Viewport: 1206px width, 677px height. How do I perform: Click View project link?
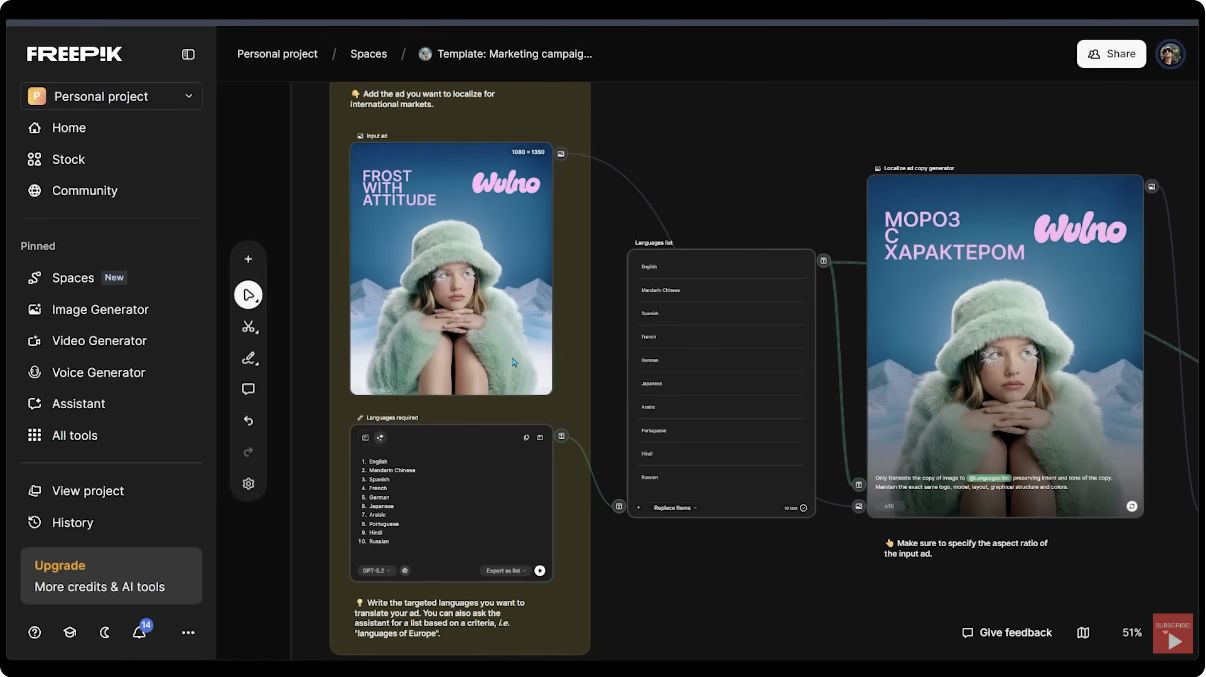[x=88, y=491]
